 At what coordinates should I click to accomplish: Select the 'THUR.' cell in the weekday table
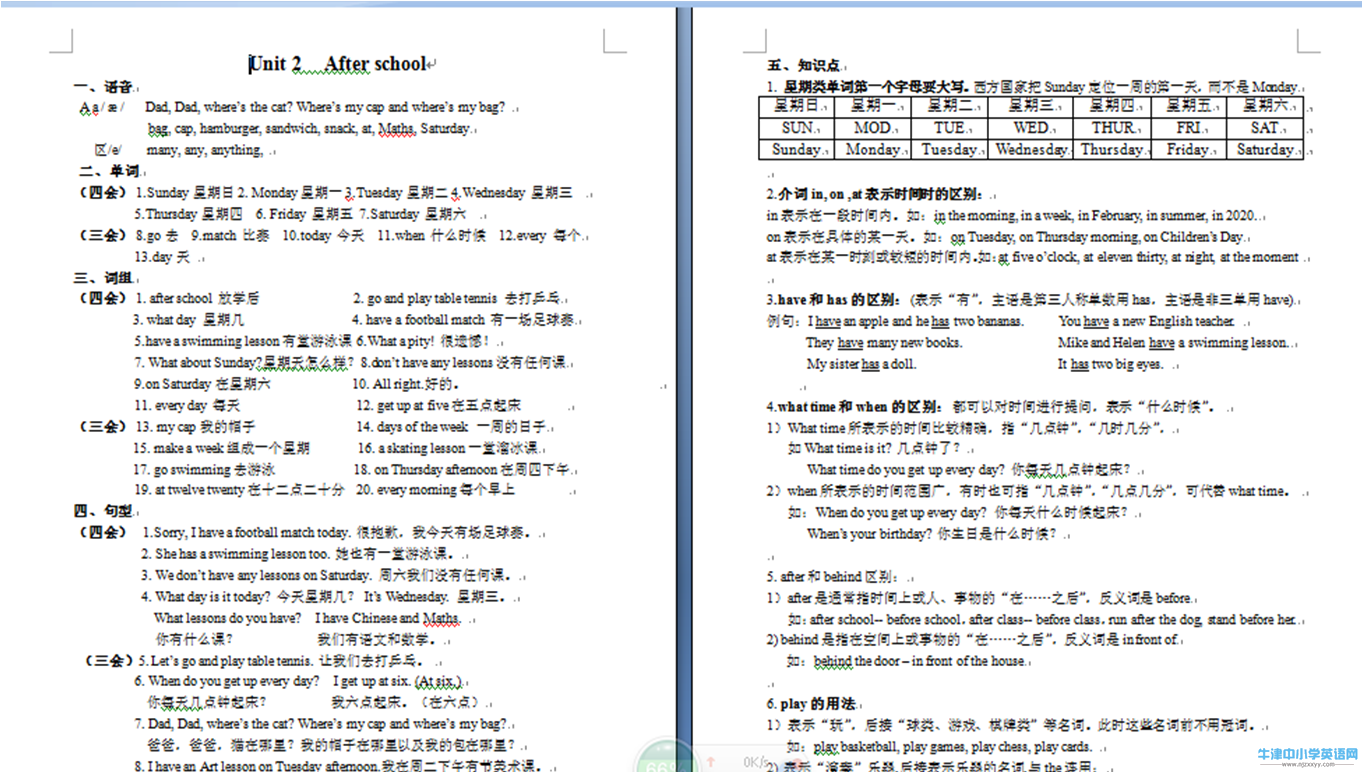pos(1112,128)
